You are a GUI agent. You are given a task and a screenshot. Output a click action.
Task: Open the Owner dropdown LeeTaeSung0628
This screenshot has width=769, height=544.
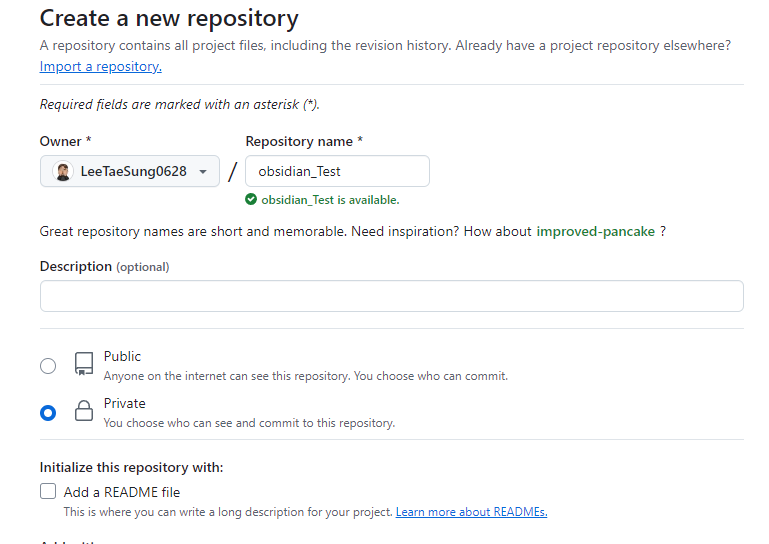tap(130, 171)
